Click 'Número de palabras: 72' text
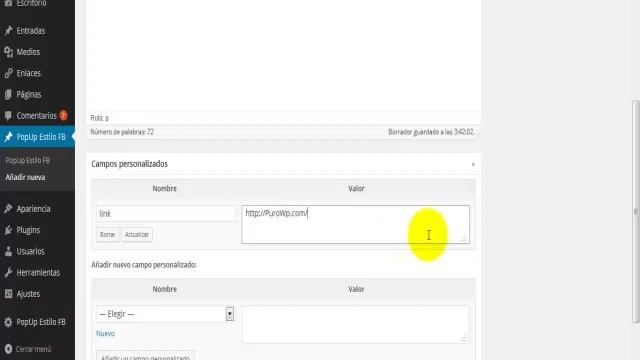The height and width of the screenshot is (360, 640). coord(122,132)
